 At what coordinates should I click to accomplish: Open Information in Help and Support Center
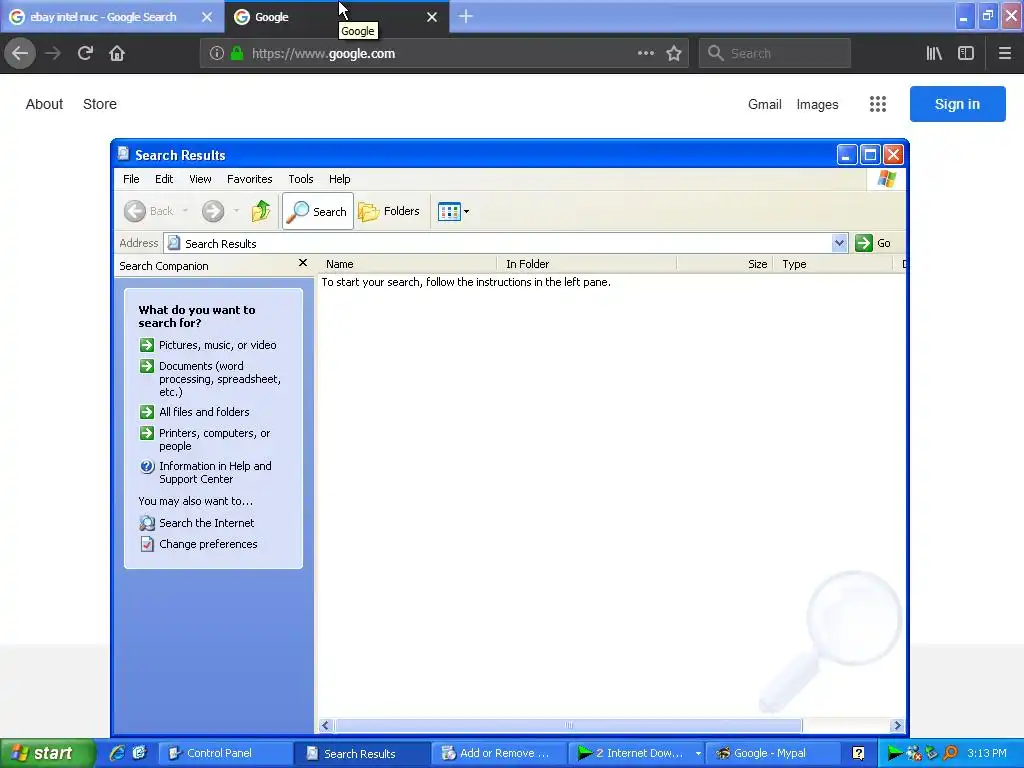coord(216,472)
